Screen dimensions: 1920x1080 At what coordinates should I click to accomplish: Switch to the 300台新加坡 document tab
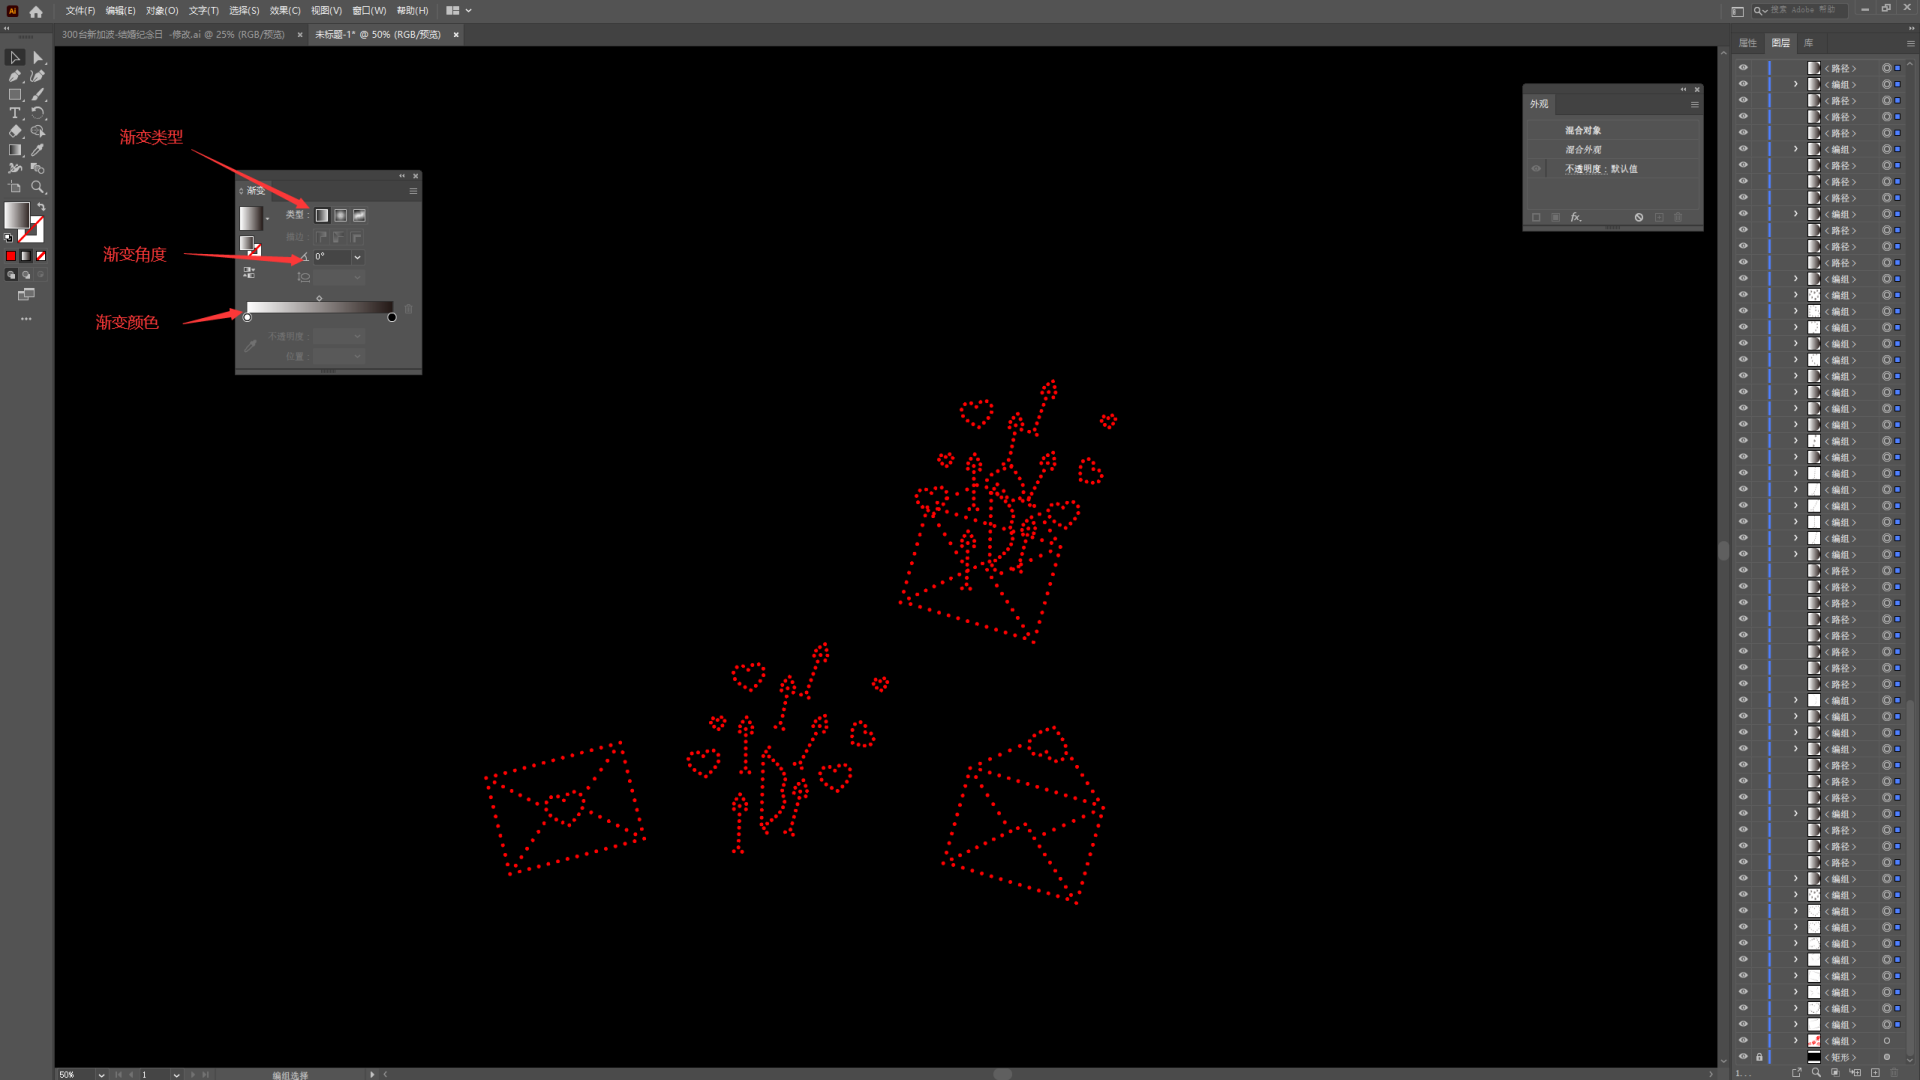(173, 35)
